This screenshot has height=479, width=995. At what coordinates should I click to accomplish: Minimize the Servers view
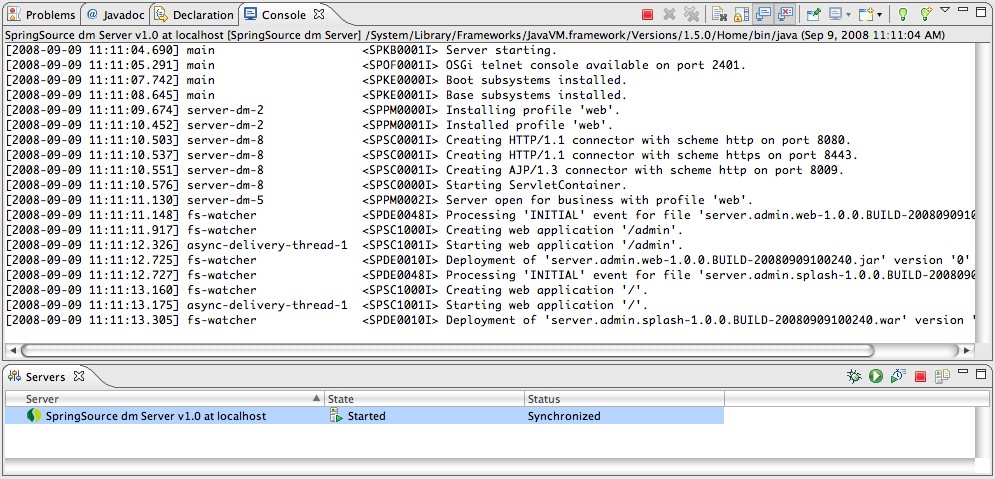tap(964, 372)
